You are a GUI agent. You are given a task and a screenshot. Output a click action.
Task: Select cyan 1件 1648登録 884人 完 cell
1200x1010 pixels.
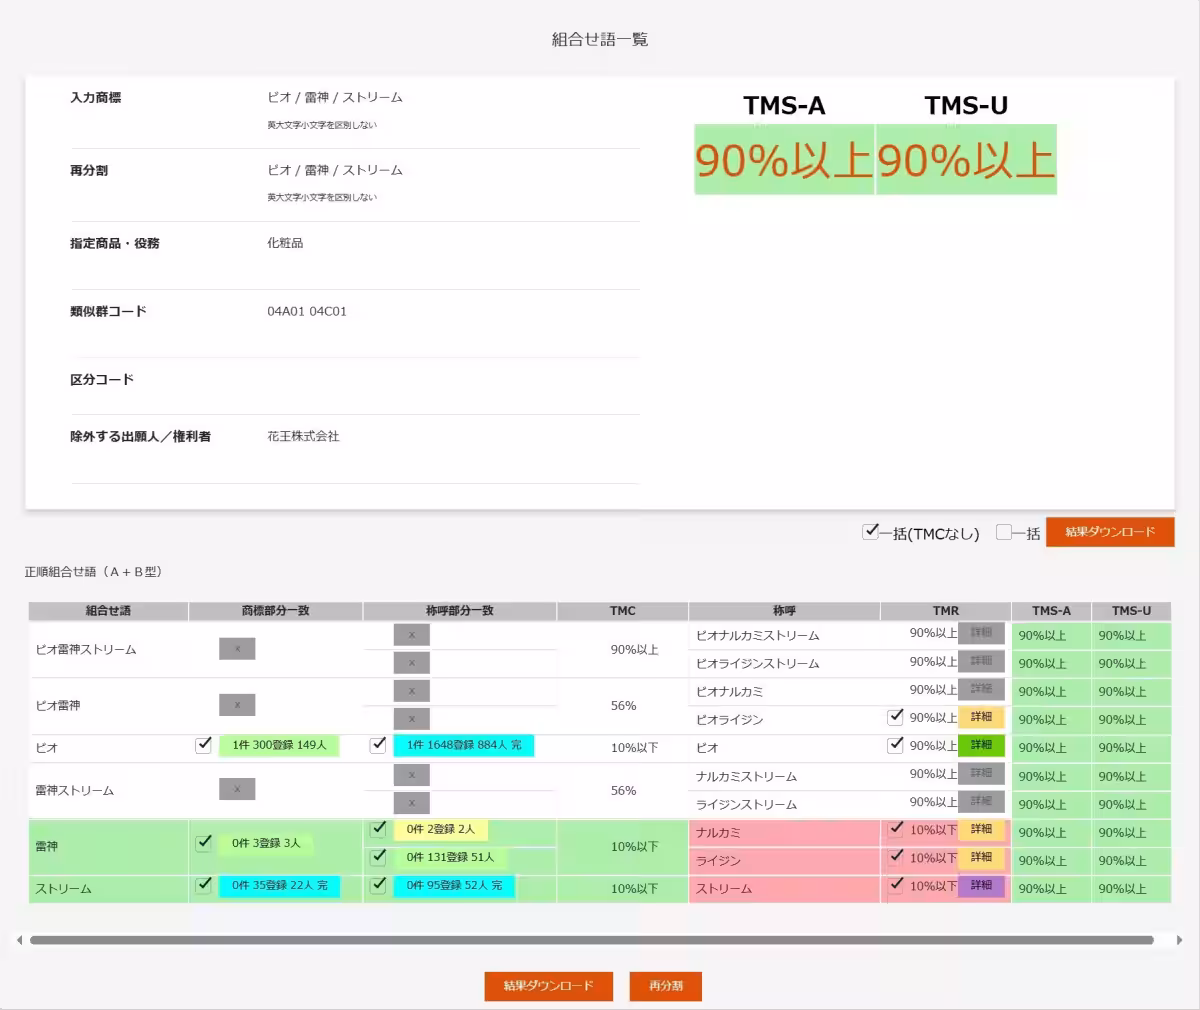coord(464,745)
